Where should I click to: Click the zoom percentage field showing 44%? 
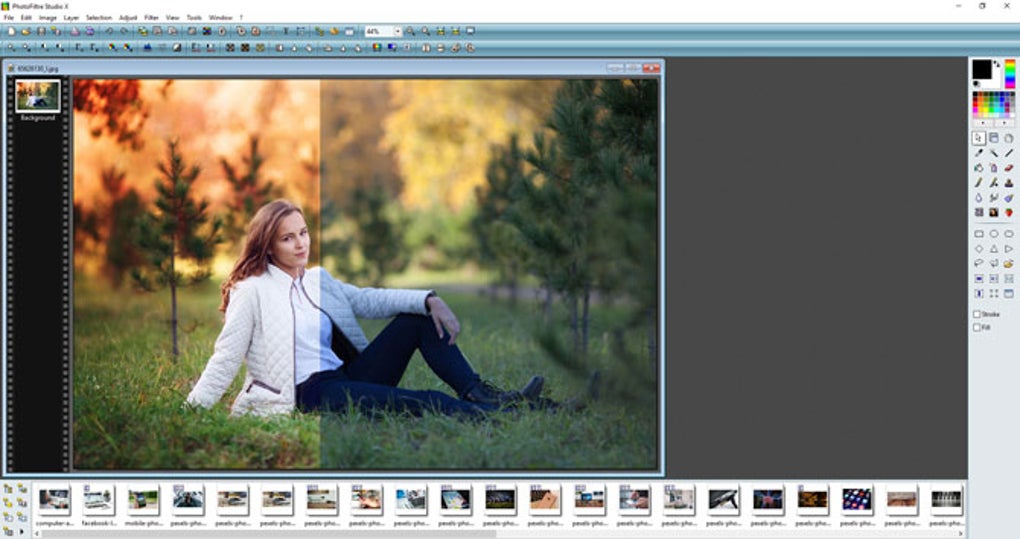[x=379, y=31]
